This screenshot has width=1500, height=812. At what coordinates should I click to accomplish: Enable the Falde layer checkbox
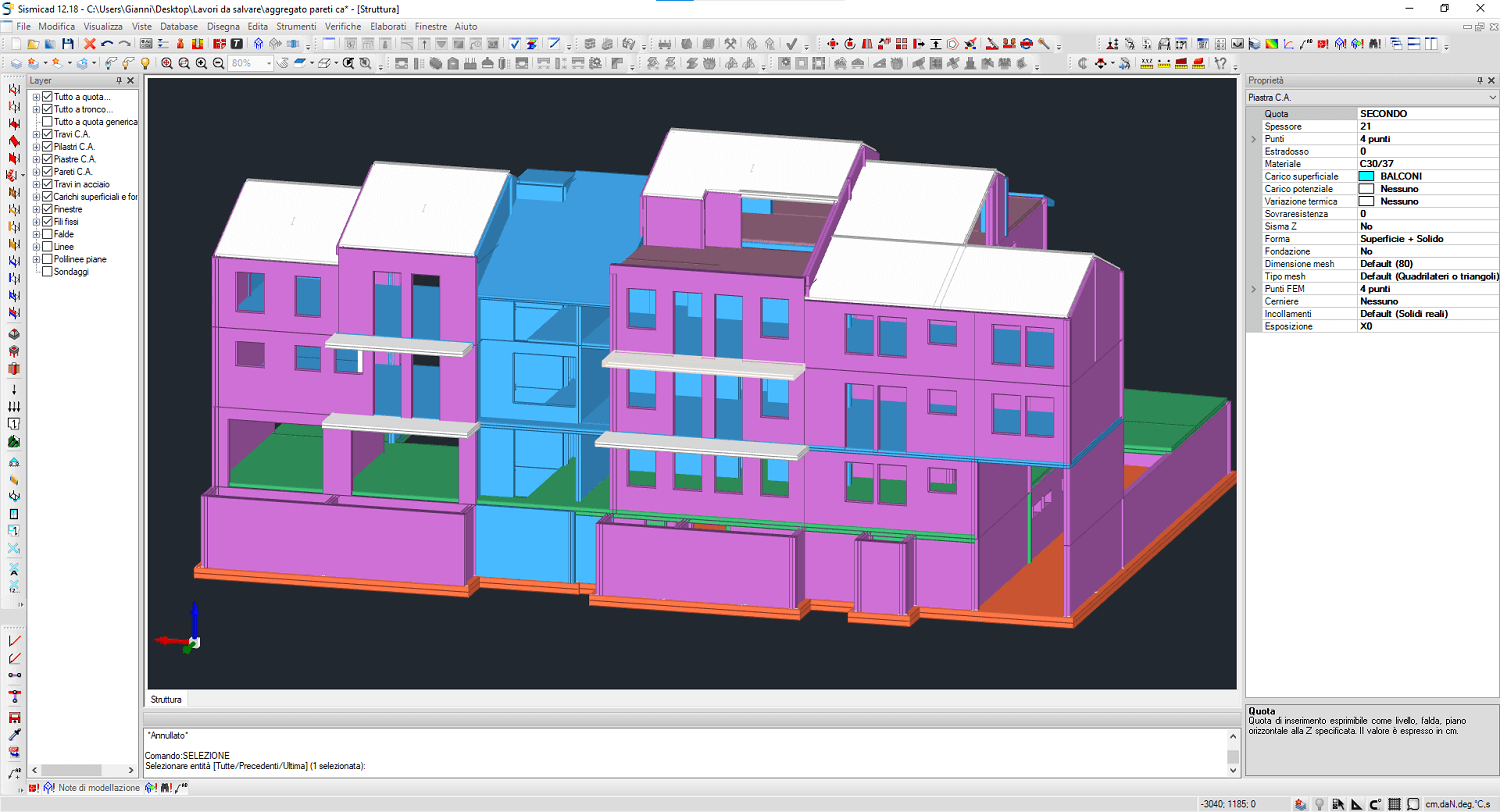47,234
